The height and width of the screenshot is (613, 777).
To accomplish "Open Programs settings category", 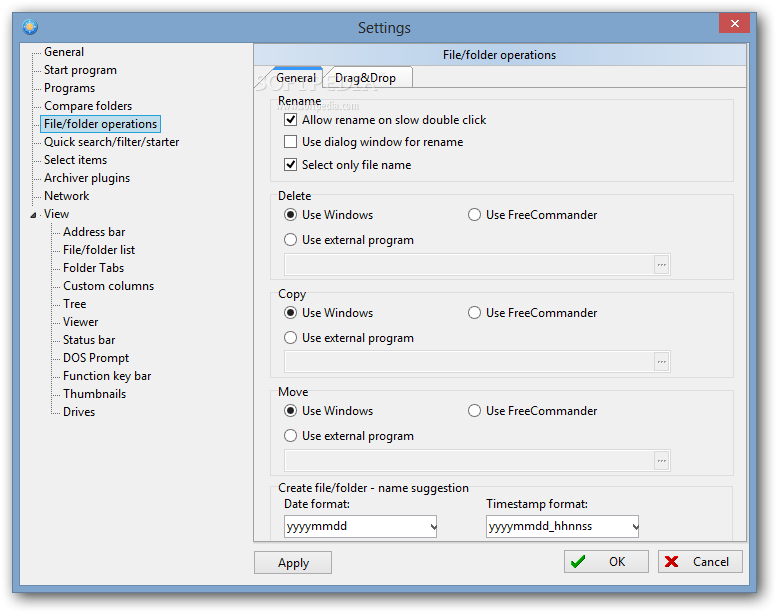I will pyautogui.click(x=69, y=88).
